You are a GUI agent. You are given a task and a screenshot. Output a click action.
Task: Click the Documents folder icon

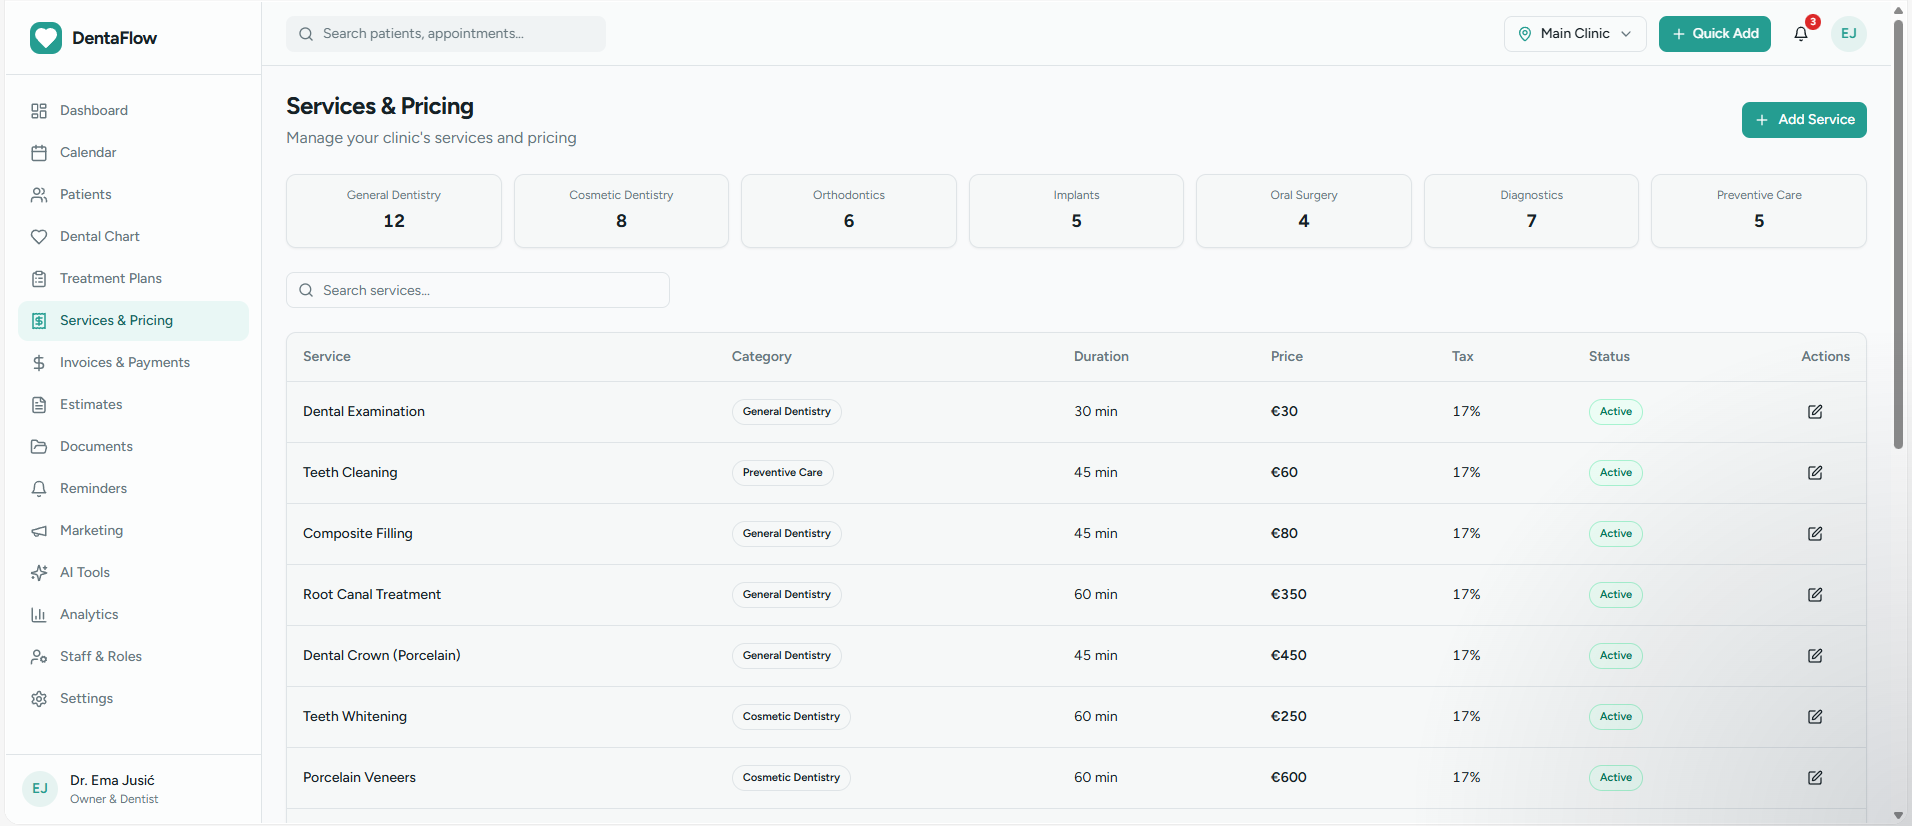click(39, 447)
